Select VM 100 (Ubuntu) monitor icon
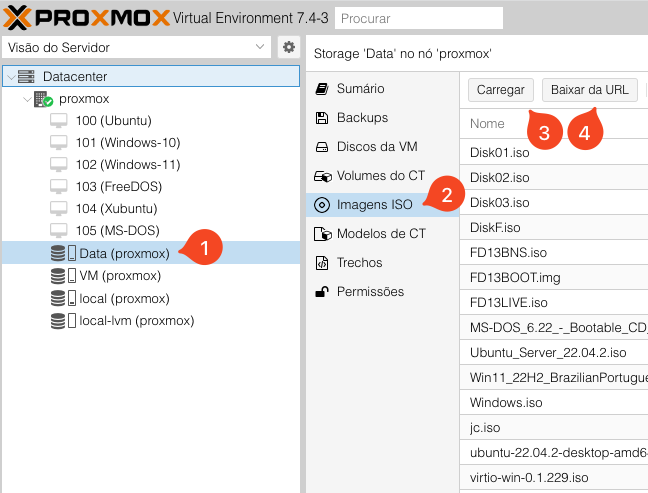 click(x=59, y=120)
